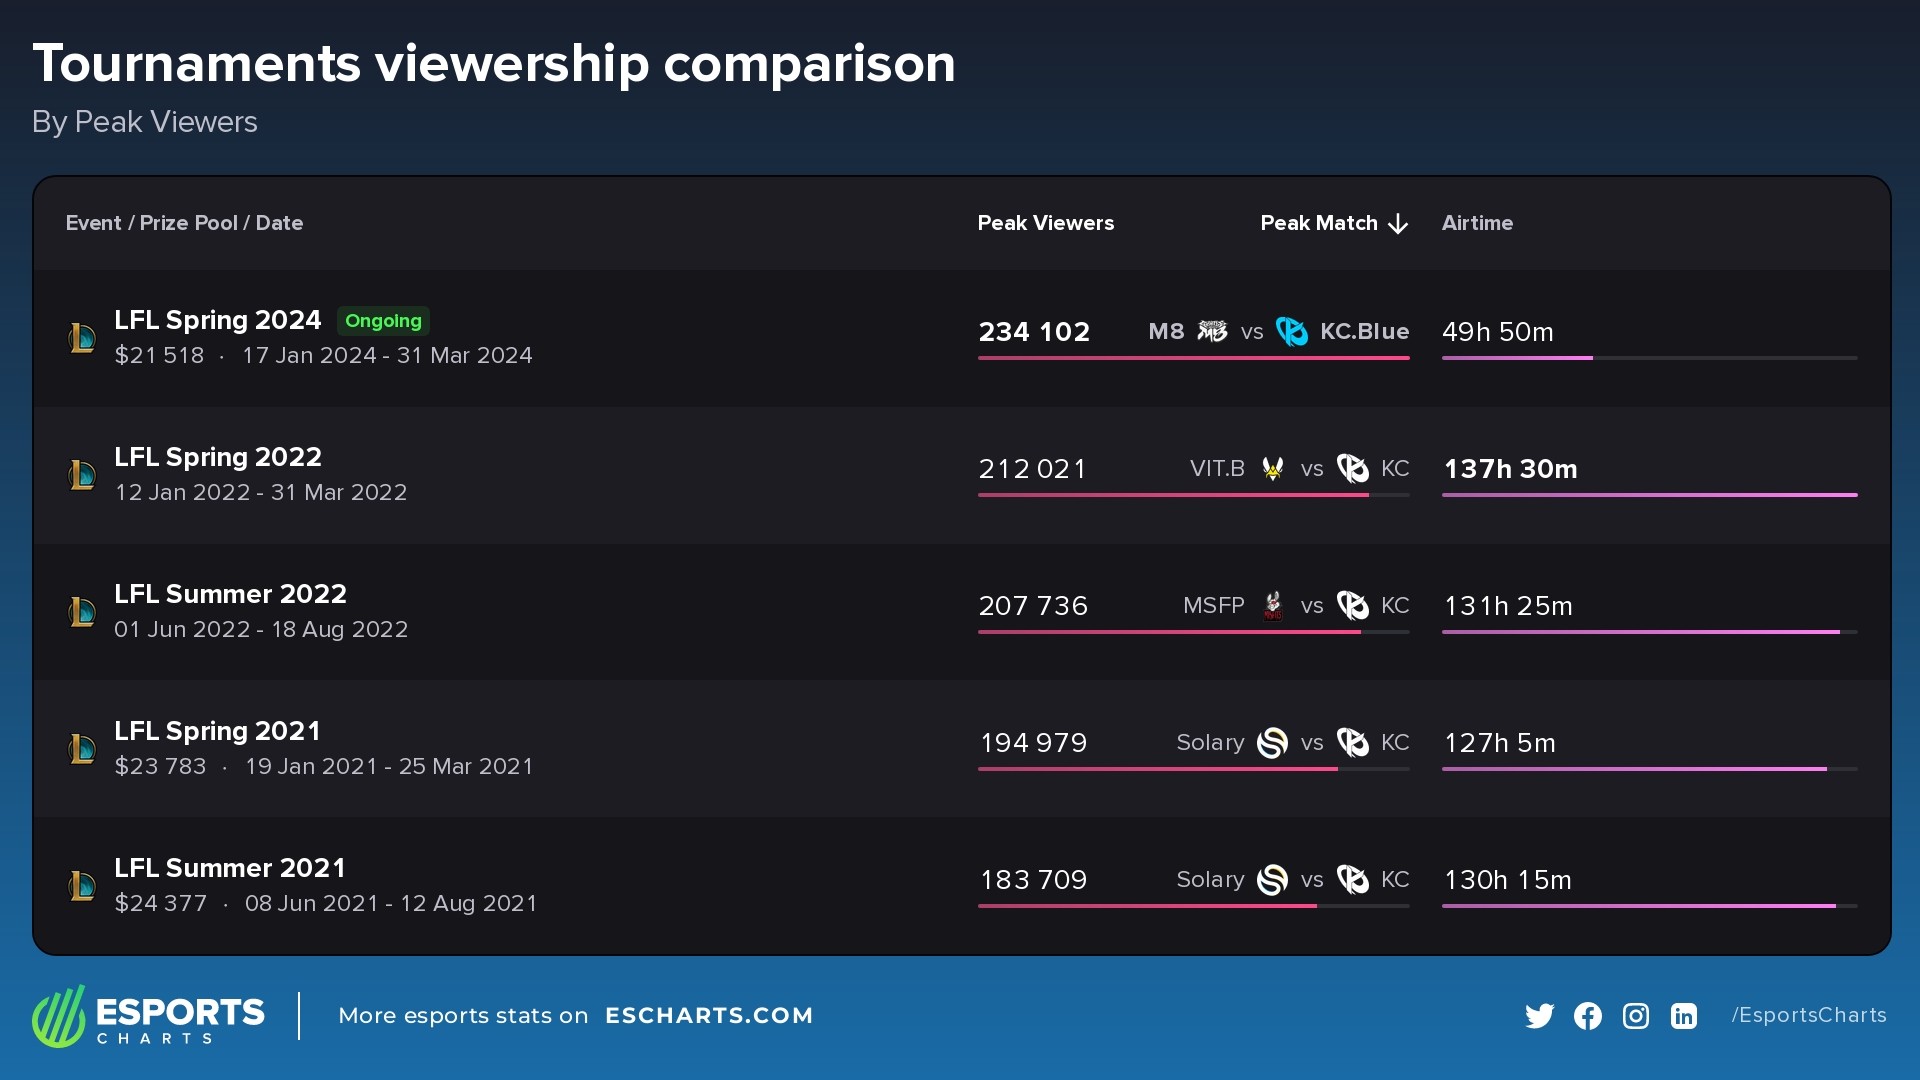Screen dimensions: 1920x1080
Task: Click the $23 783 prize pool text
Action: pos(160,767)
